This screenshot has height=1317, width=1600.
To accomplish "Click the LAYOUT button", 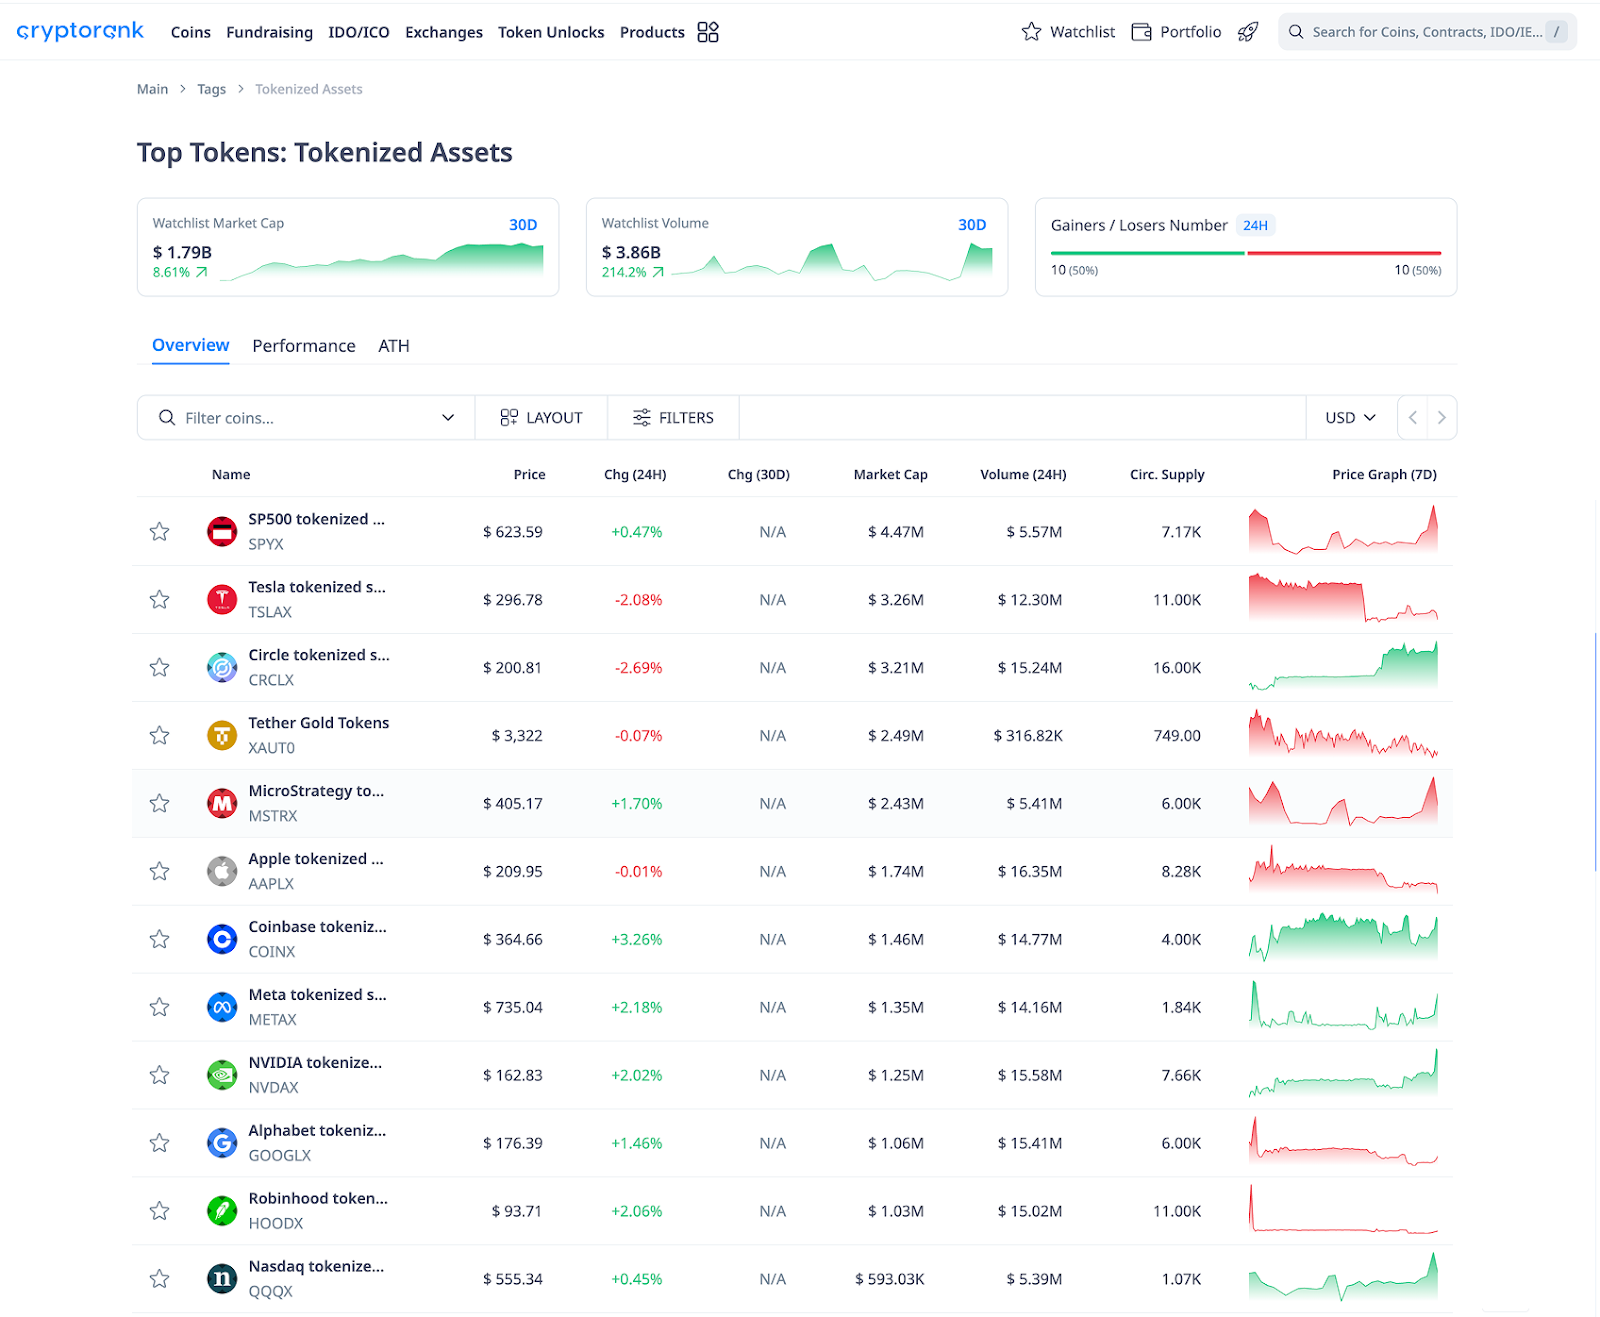I will click(541, 418).
